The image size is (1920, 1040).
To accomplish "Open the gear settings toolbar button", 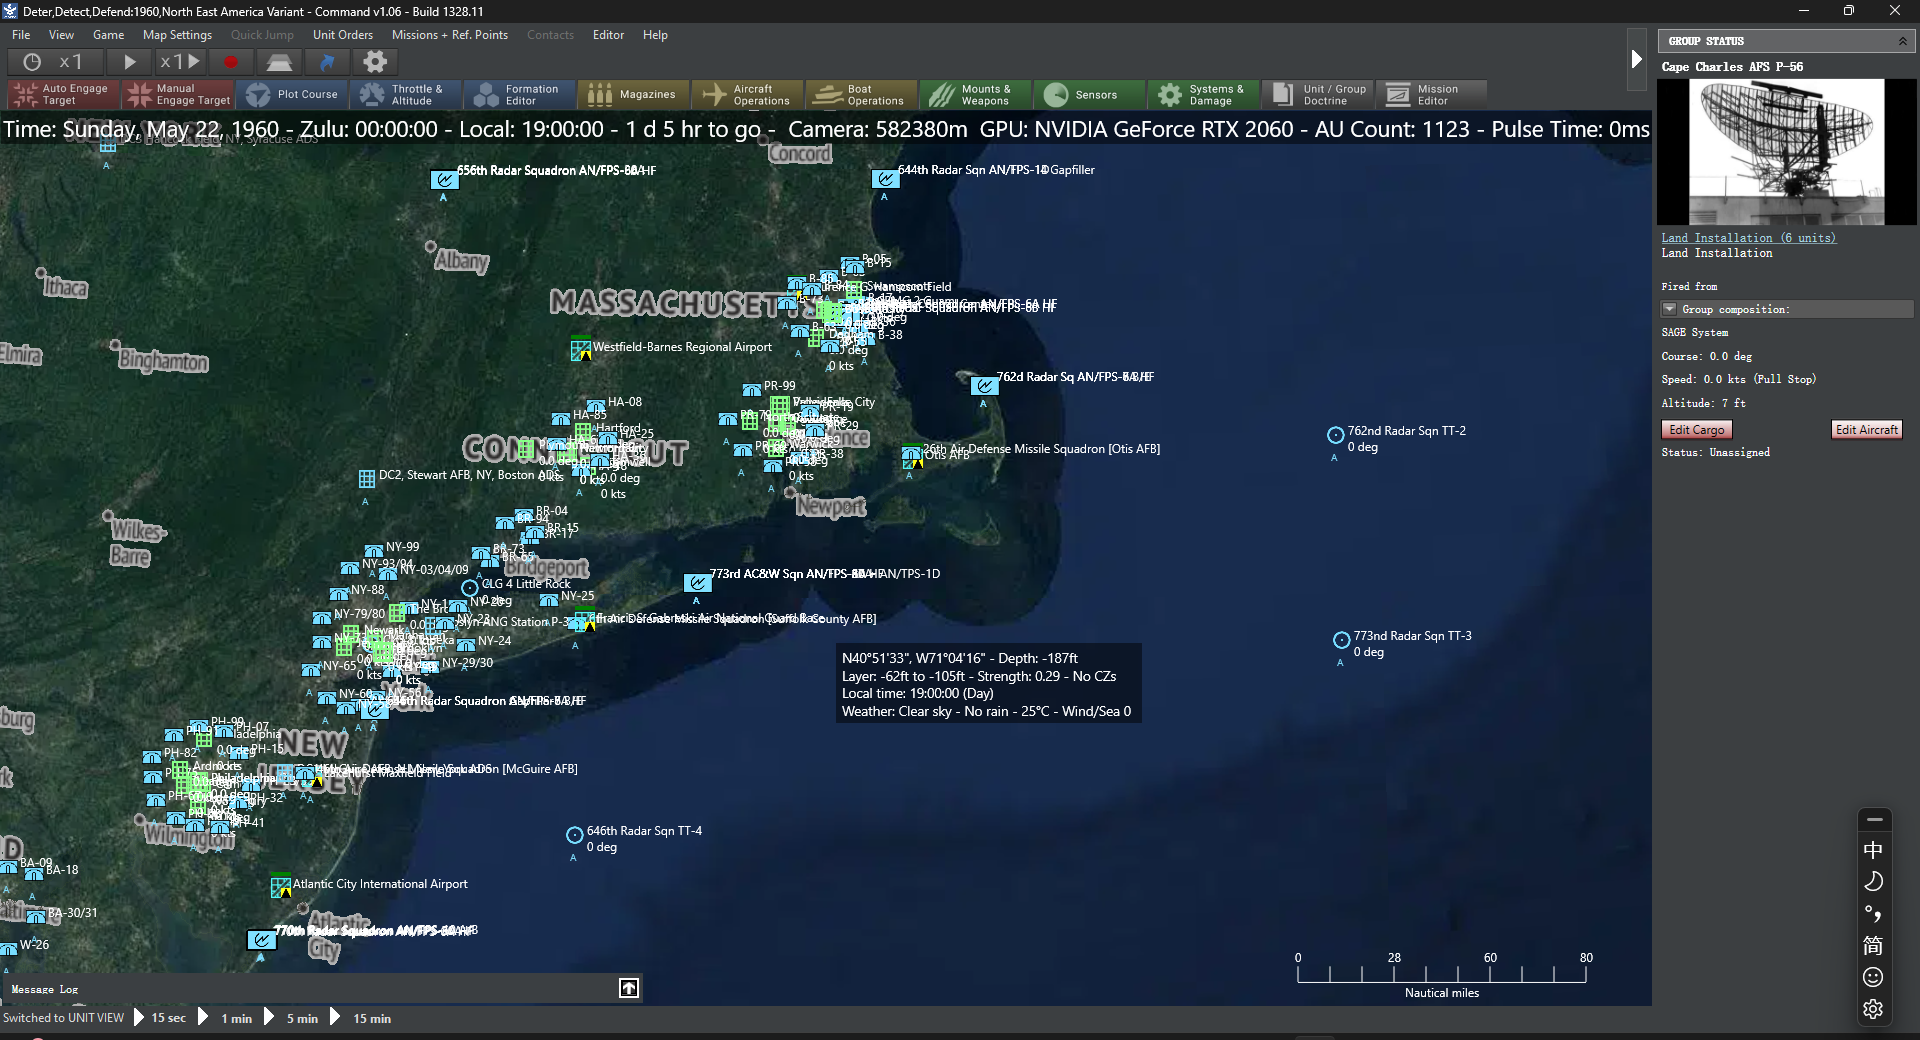I will pyautogui.click(x=375, y=62).
